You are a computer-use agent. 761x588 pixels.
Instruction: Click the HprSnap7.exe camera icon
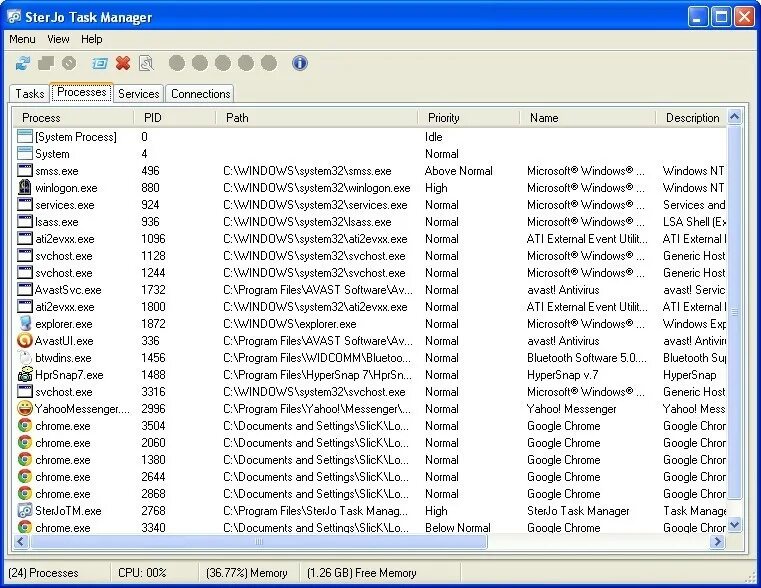(25, 375)
